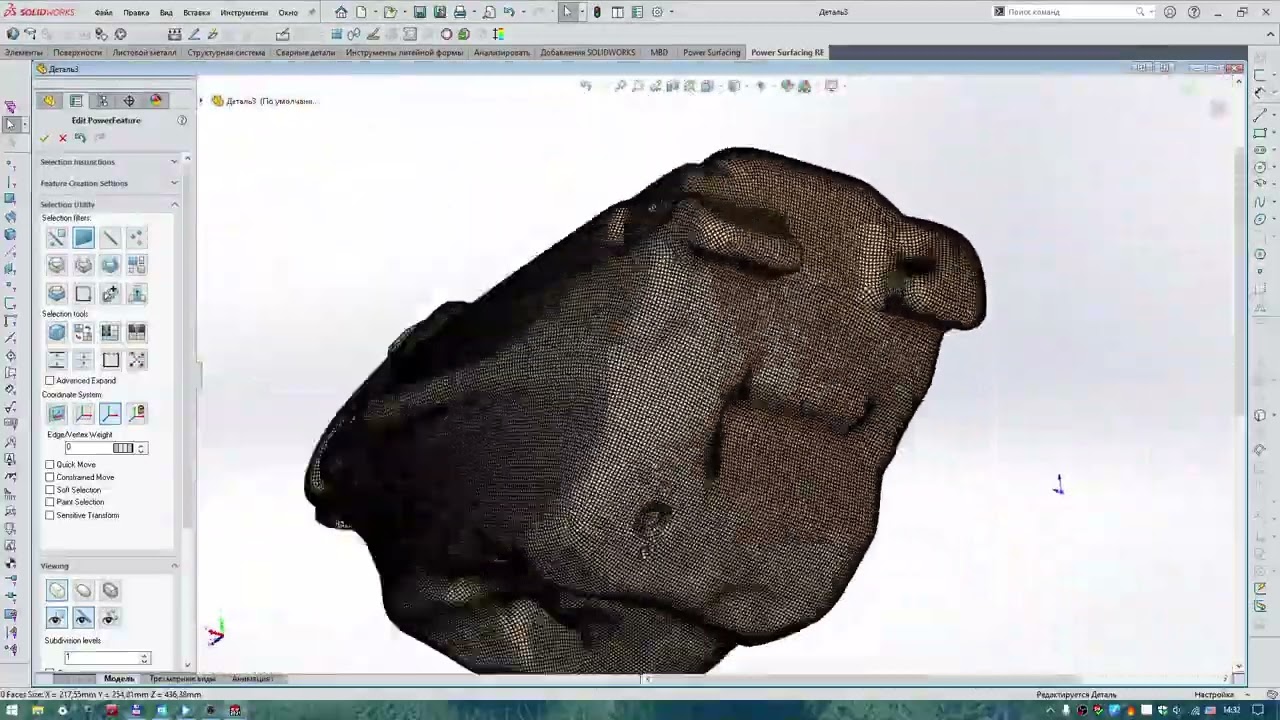The image size is (1280, 720).
Task: Switch to the Листовой металл ribbon tab
Action: [144, 52]
